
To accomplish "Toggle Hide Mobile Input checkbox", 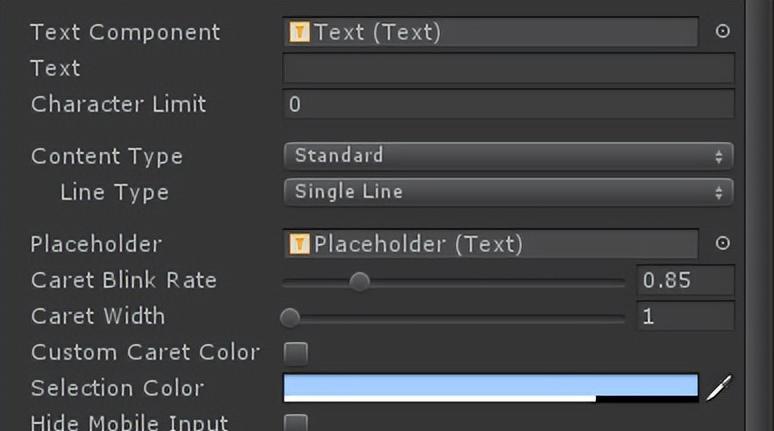I will 296,423.
